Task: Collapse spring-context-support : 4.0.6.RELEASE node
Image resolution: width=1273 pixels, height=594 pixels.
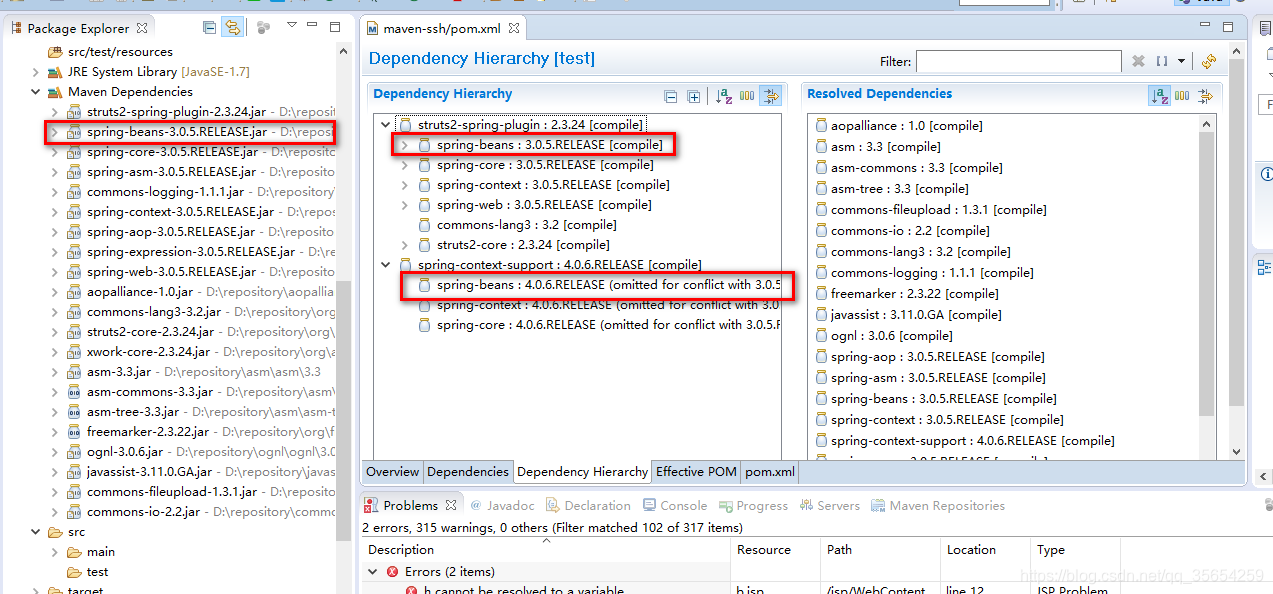Action: (385, 265)
